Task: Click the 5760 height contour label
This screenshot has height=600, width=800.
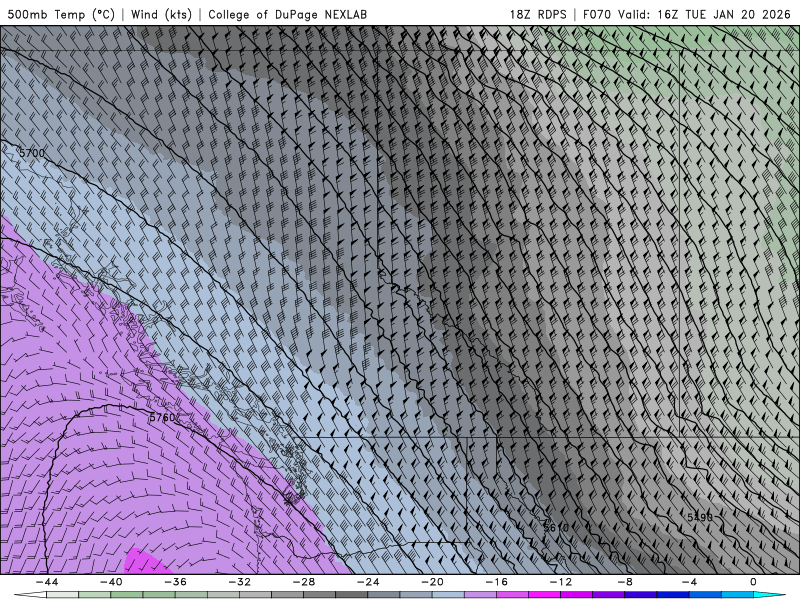Action: 162,418
